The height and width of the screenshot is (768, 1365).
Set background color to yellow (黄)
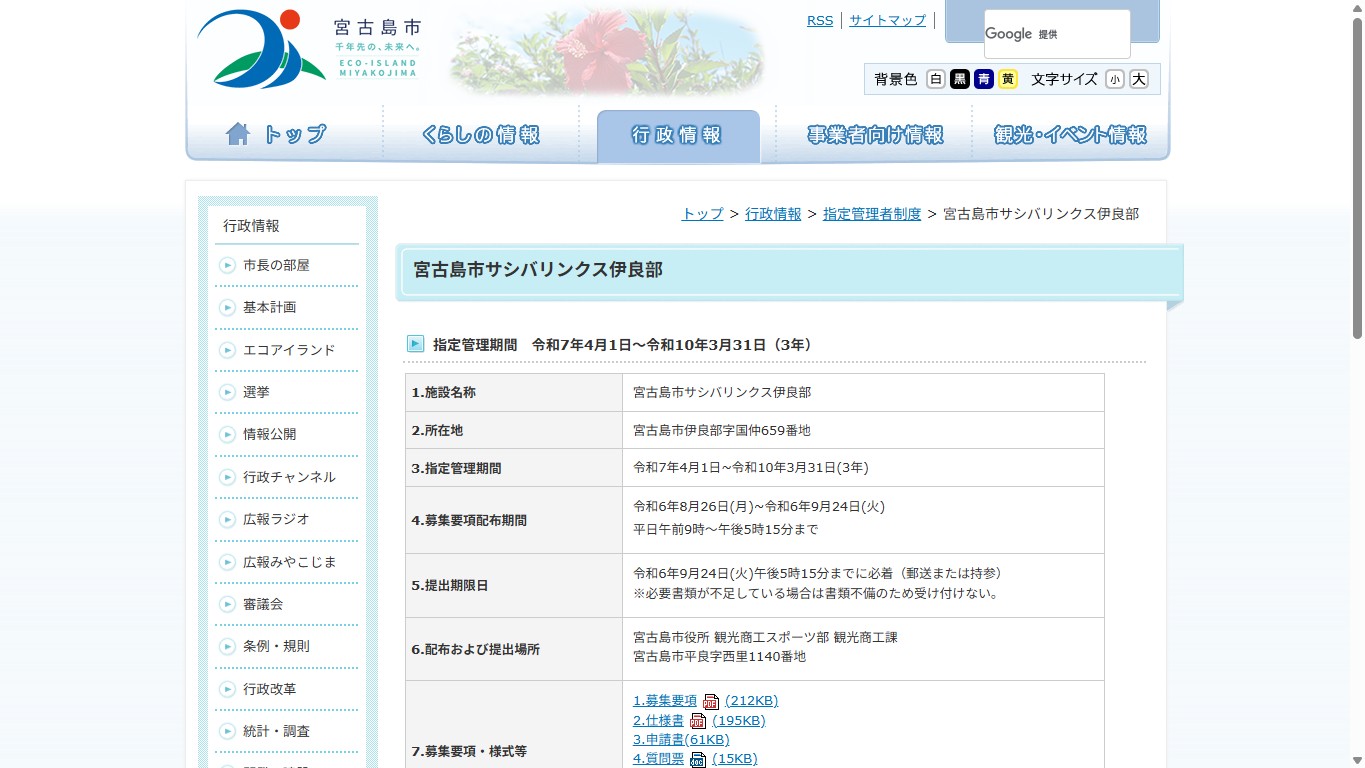[x=1008, y=79]
